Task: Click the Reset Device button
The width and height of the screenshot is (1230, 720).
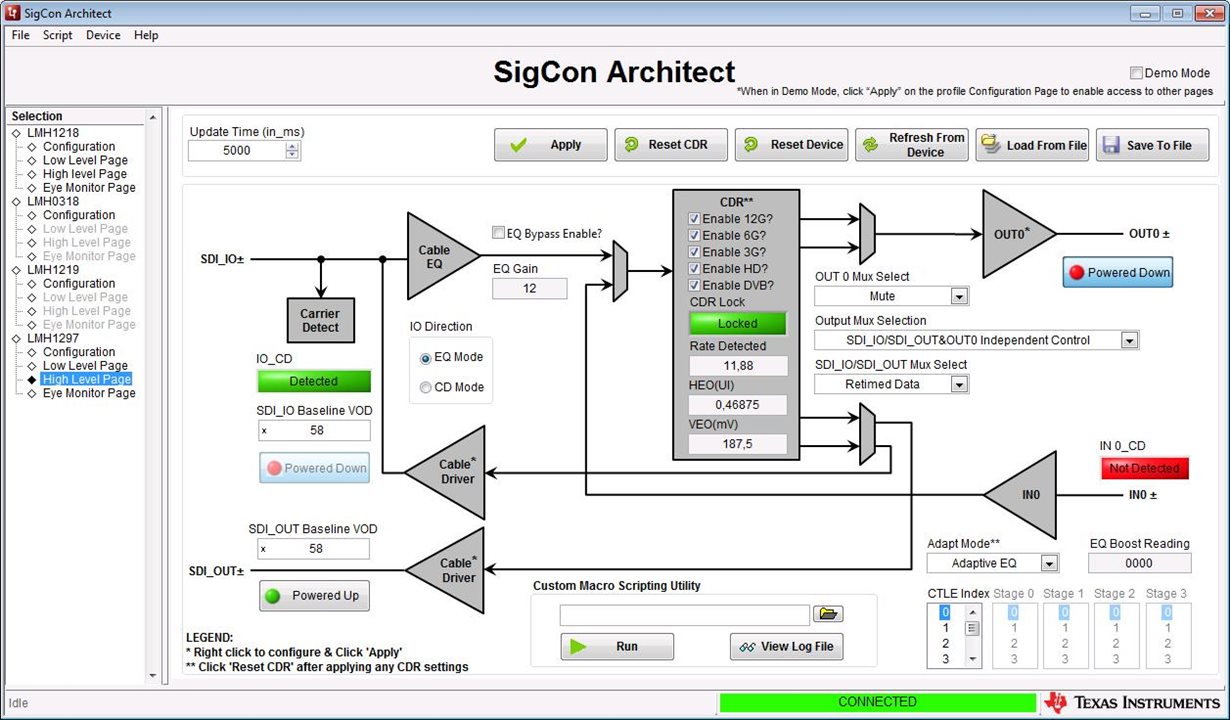Action: tap(792, 145)
